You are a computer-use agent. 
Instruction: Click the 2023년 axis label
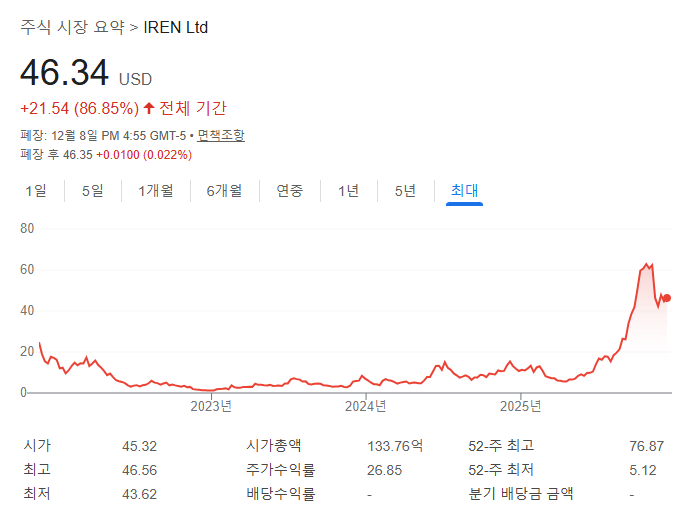211,406
